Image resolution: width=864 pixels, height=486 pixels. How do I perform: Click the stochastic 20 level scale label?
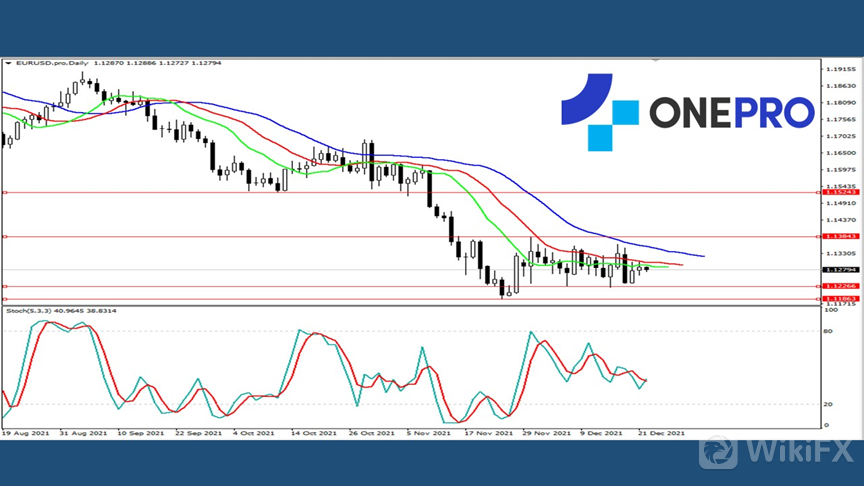pos(829,404)
